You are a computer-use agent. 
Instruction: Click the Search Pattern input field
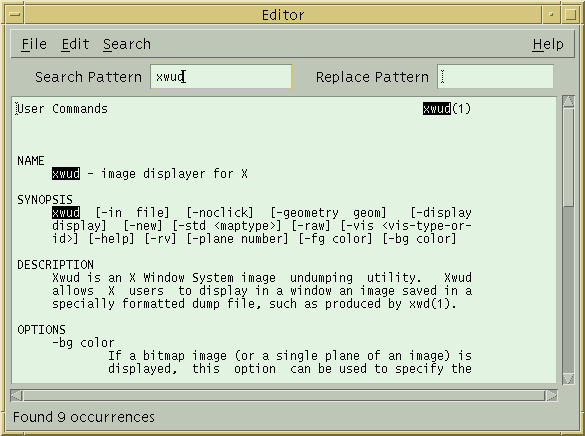click(x=221, y=76)
